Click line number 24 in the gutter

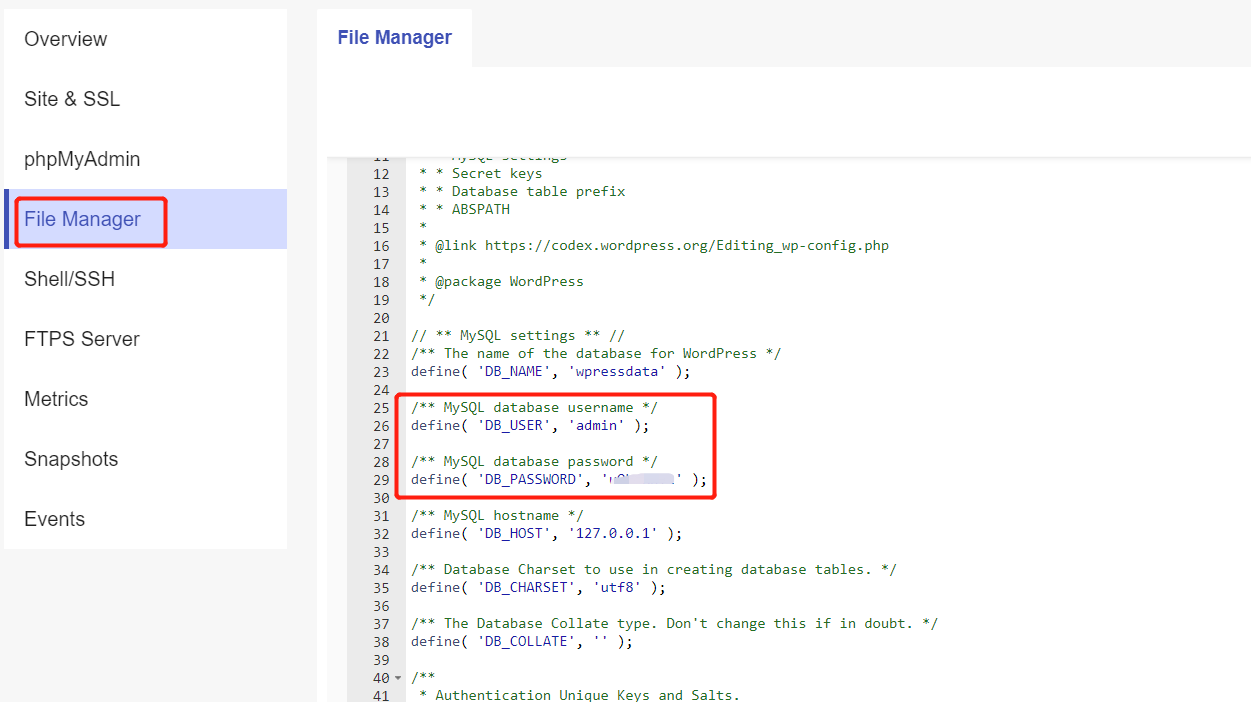pyautogui.click(x=381, y=390)
